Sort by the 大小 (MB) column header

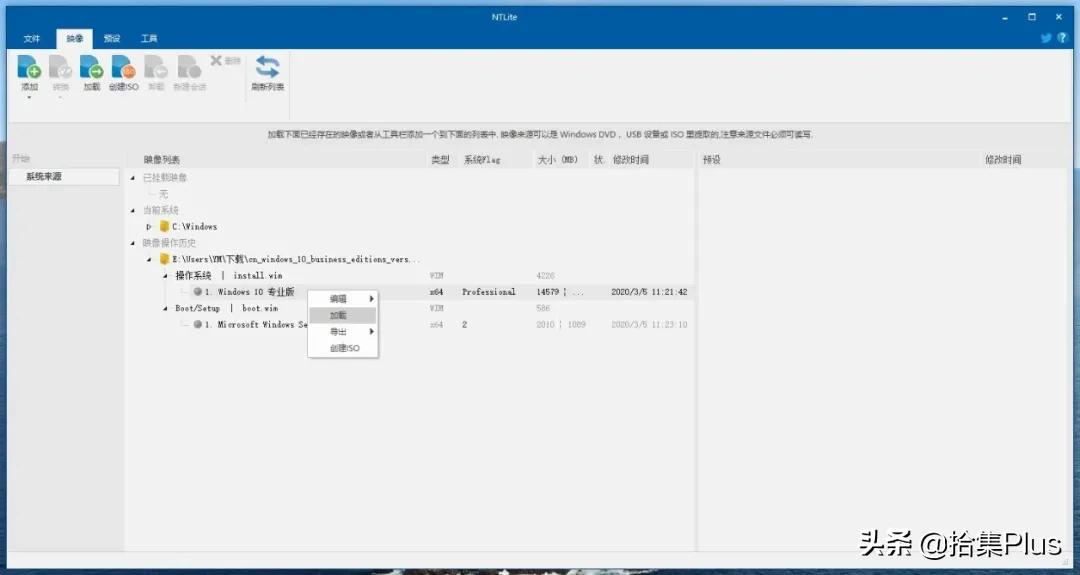pyautogui.click(x=557, y=160)
